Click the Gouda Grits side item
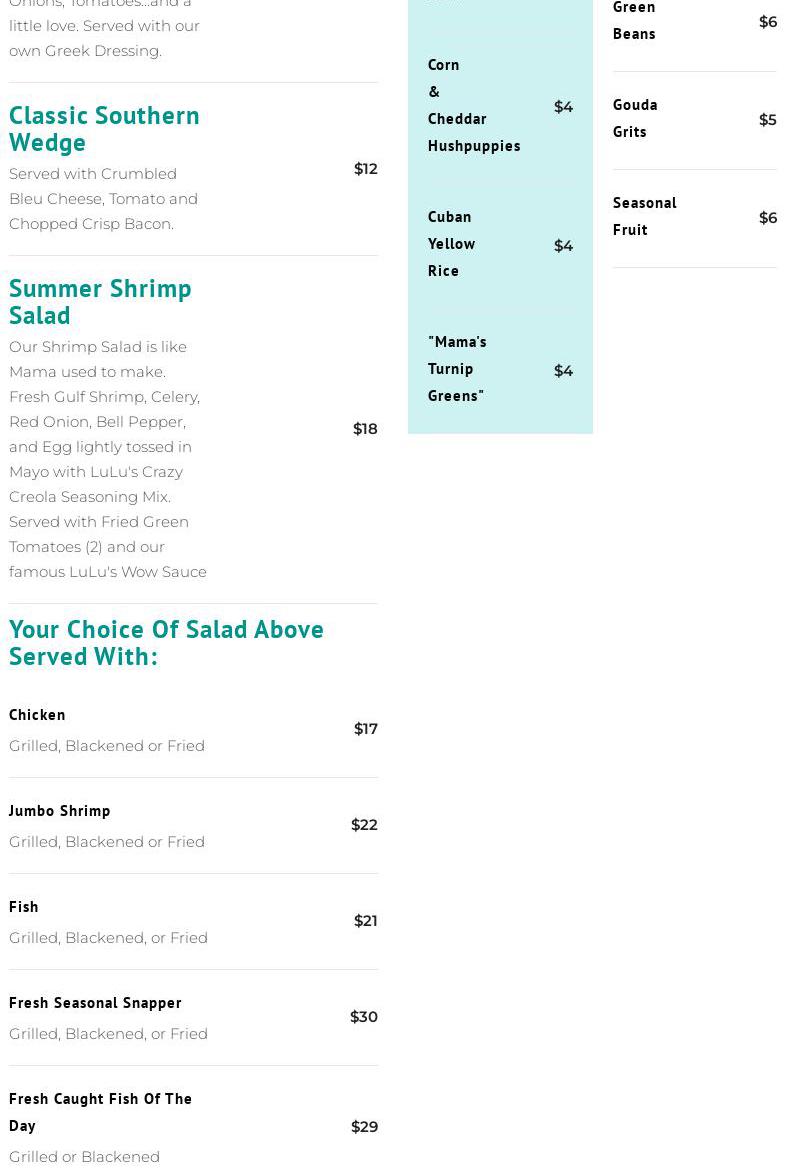The image size is (785, 1174). coord(635,118)
